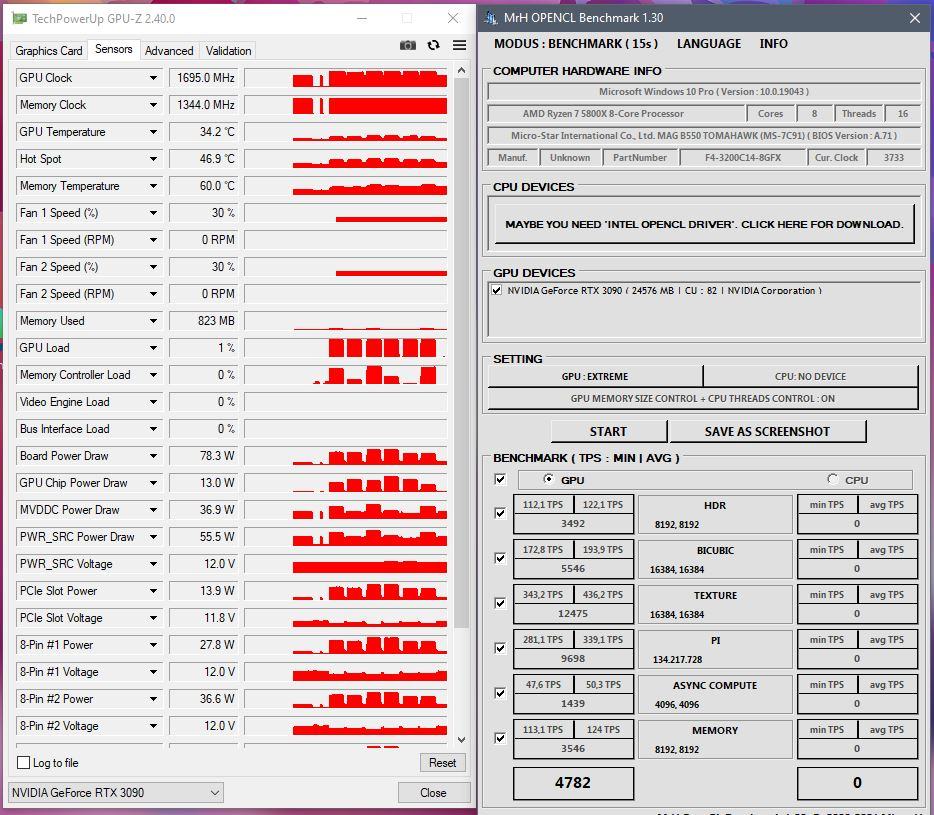This screenshot has width=934, height=815.
Task: Open the INFO menu
Action: [773, 43]
